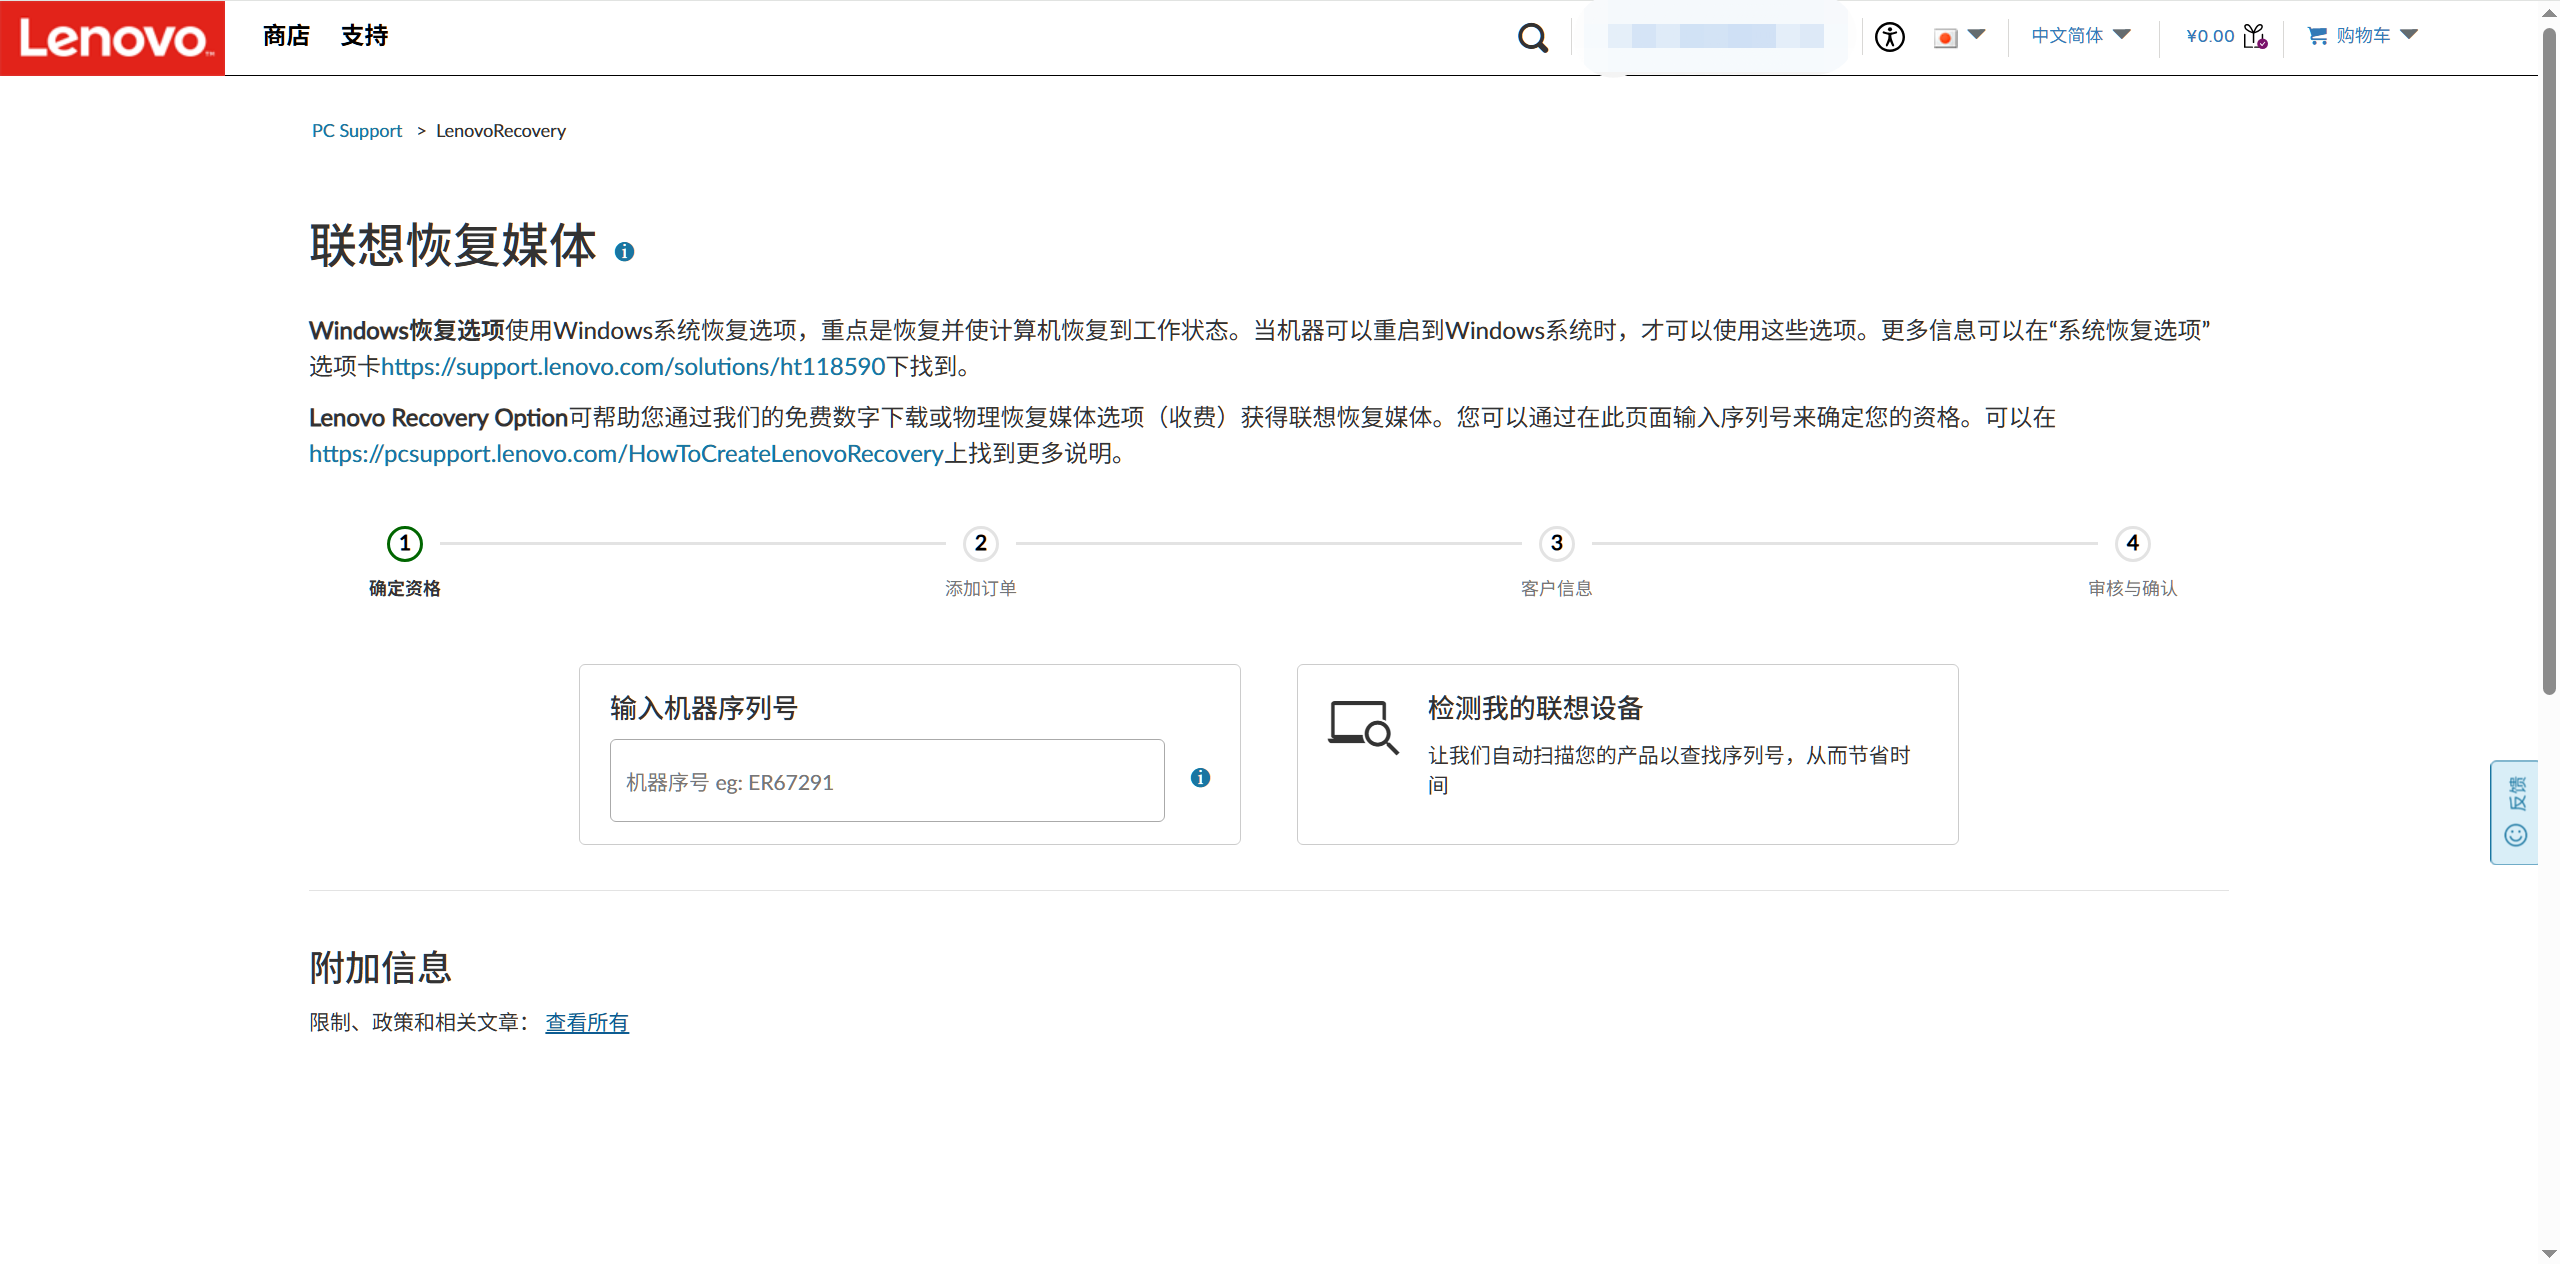Viewport: 2560px width, 1264px height.
Task: Open accessibility options icon
Action: pos(1889,38)
